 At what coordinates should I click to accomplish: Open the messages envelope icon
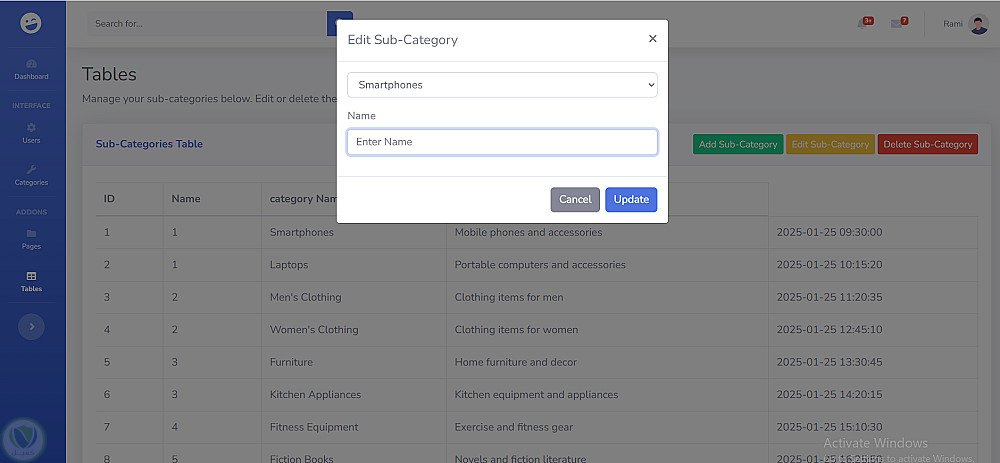(x=897, y=24)
